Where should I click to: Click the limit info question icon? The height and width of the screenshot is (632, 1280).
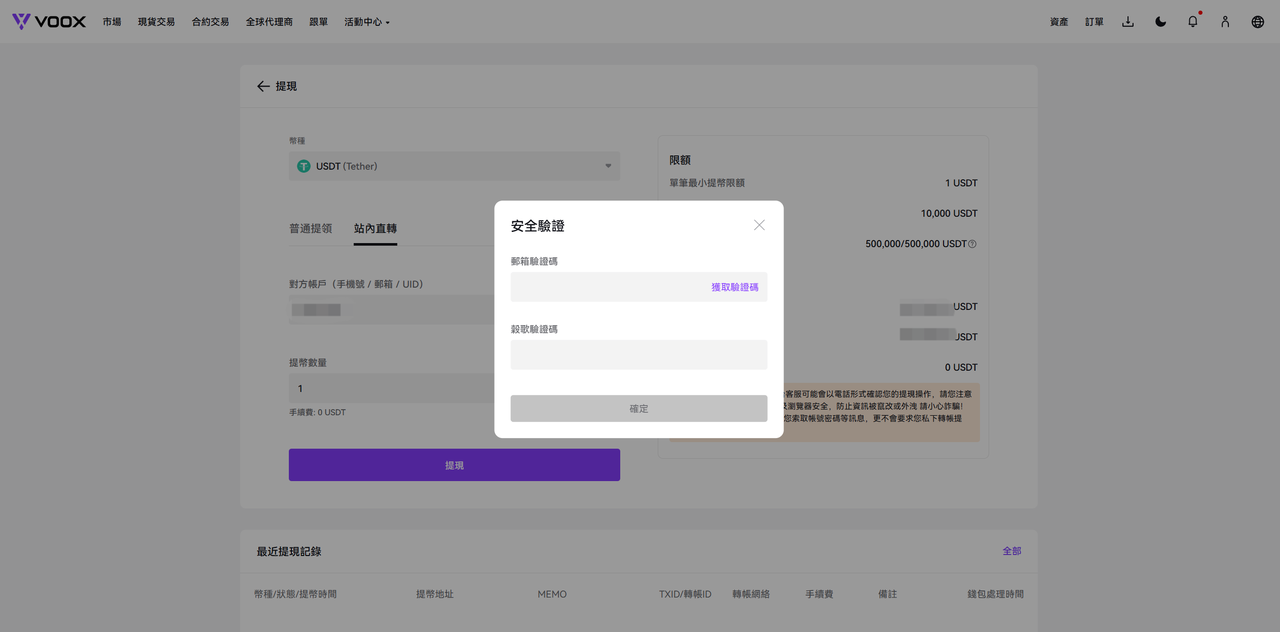click(972, 244)
